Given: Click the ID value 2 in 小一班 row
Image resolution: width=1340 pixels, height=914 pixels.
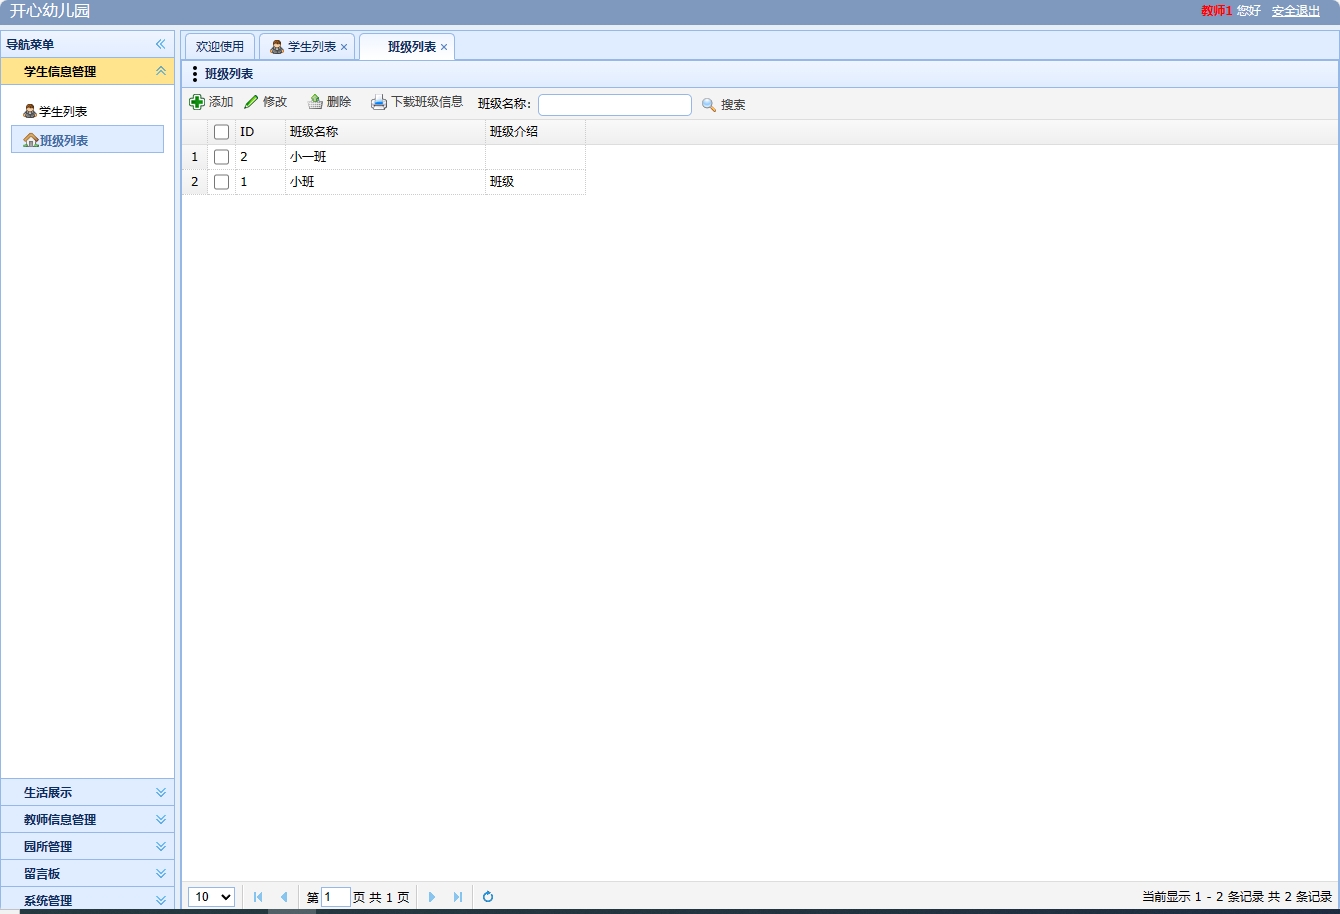Looking at the screenshot, I should coord(260,157).
